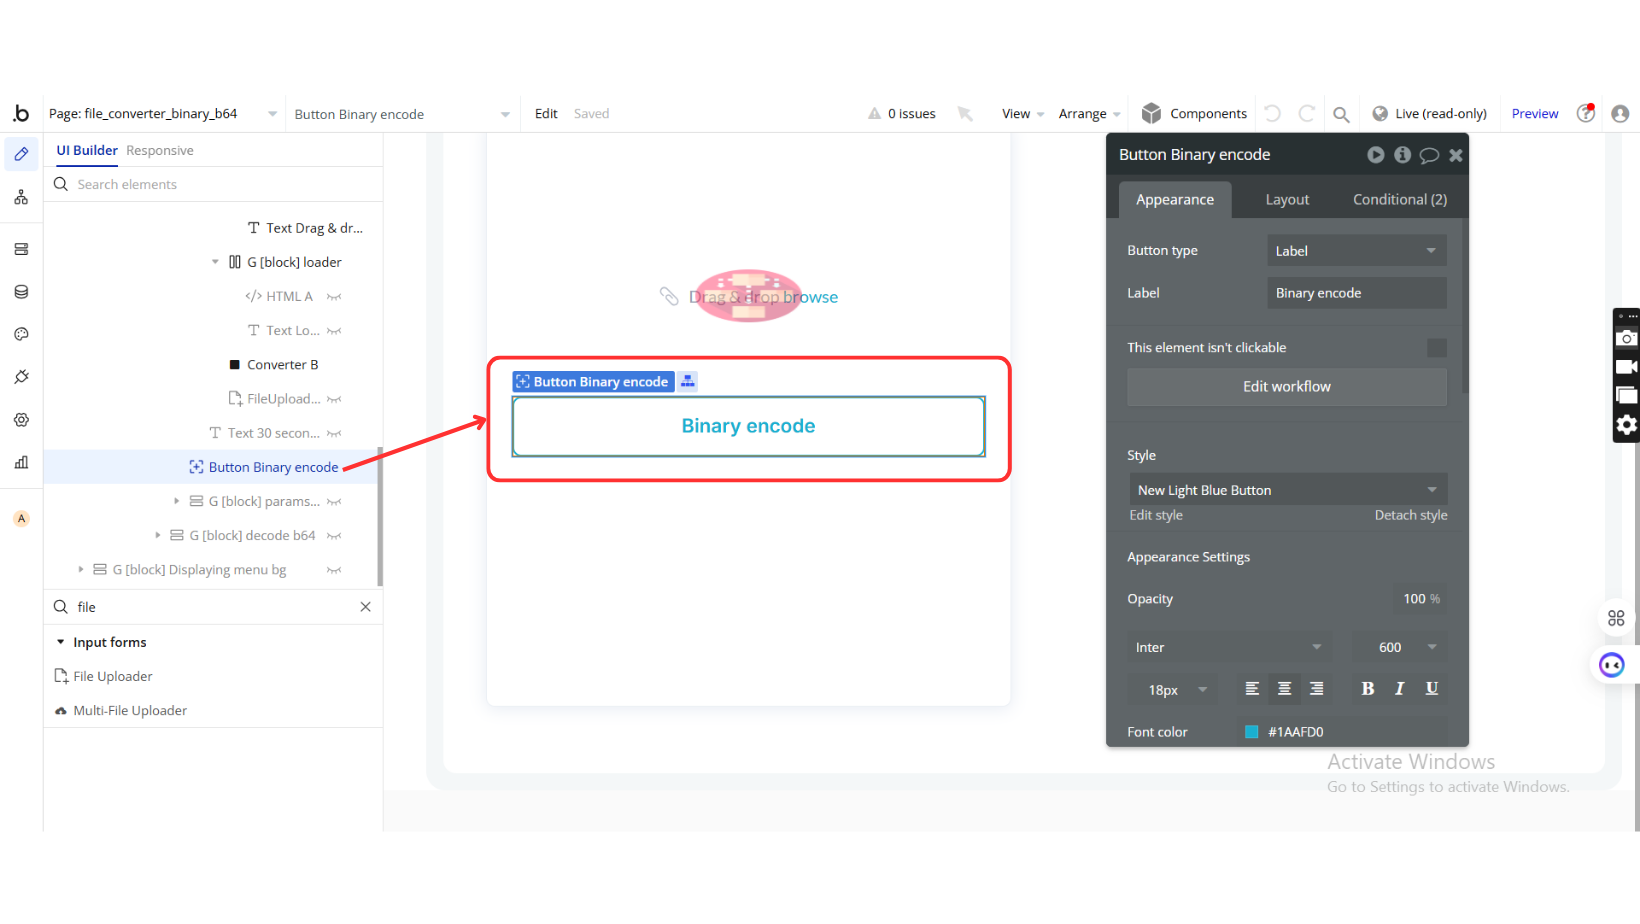Open the info icon in property panel

click(x=1403, y=155)
